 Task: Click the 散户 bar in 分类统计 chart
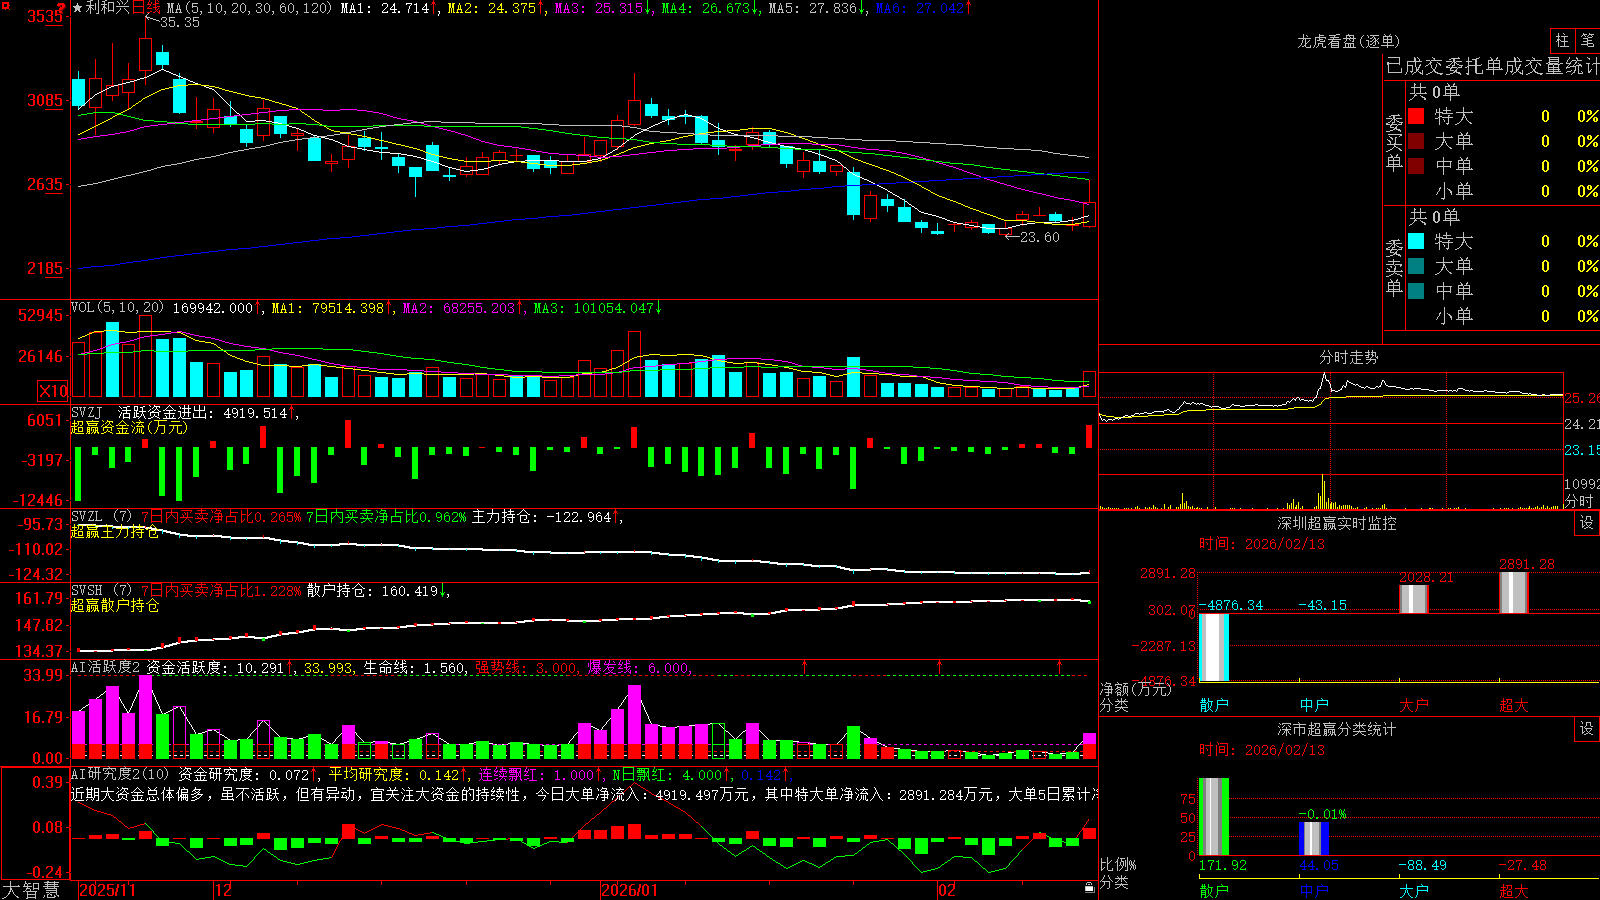pyautogui.click(x=1213, y=817)
